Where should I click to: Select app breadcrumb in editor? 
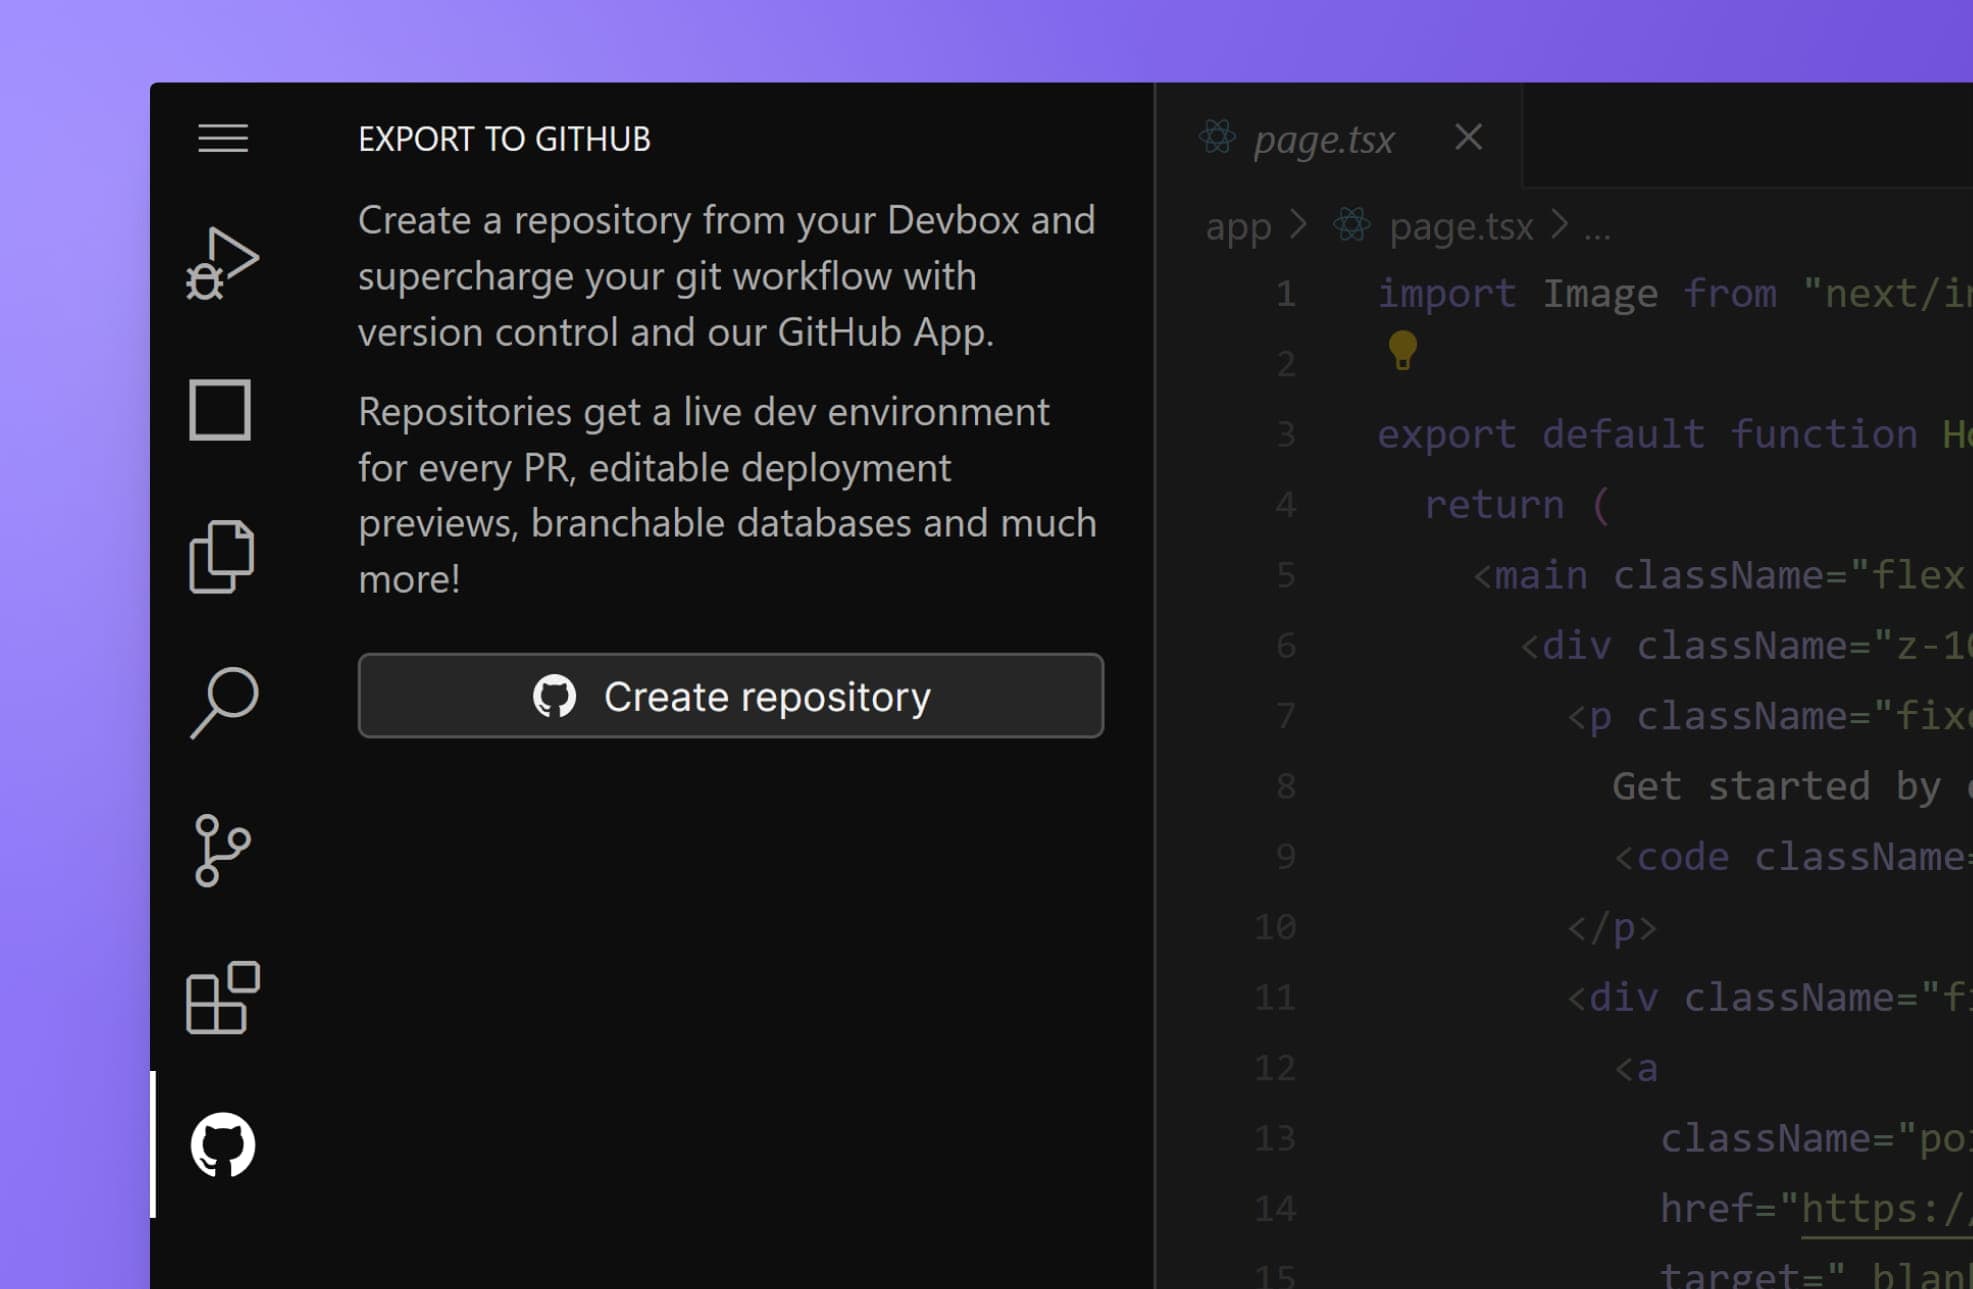tap(1234, 226)
